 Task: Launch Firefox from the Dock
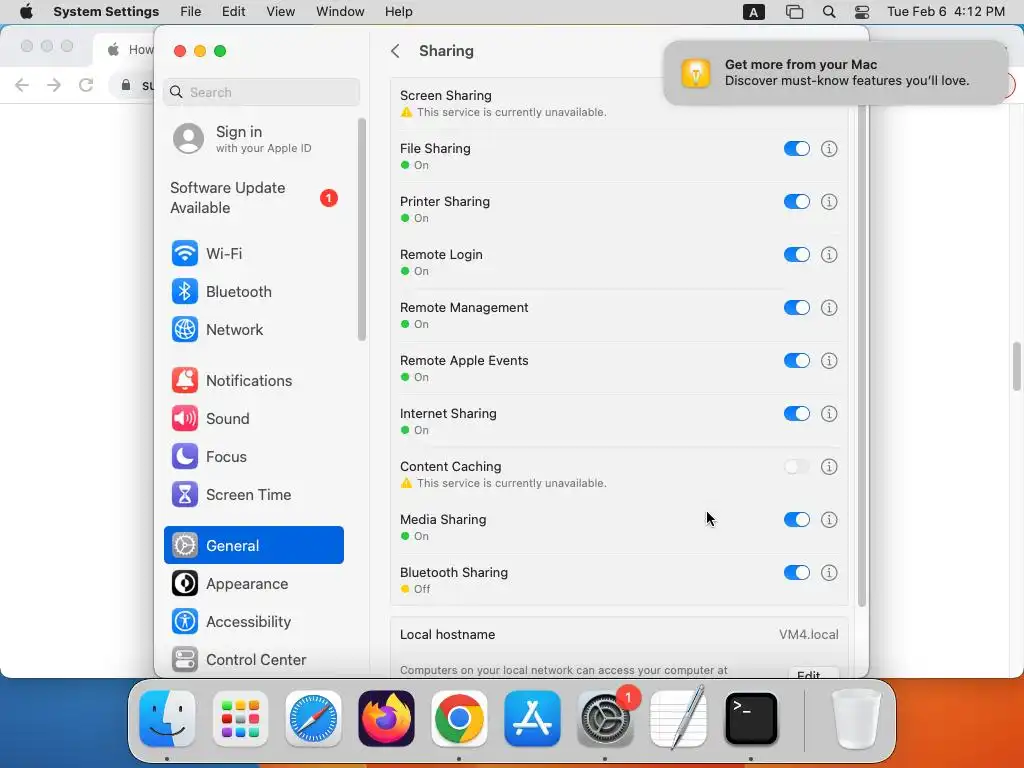[x=387, y=718]
